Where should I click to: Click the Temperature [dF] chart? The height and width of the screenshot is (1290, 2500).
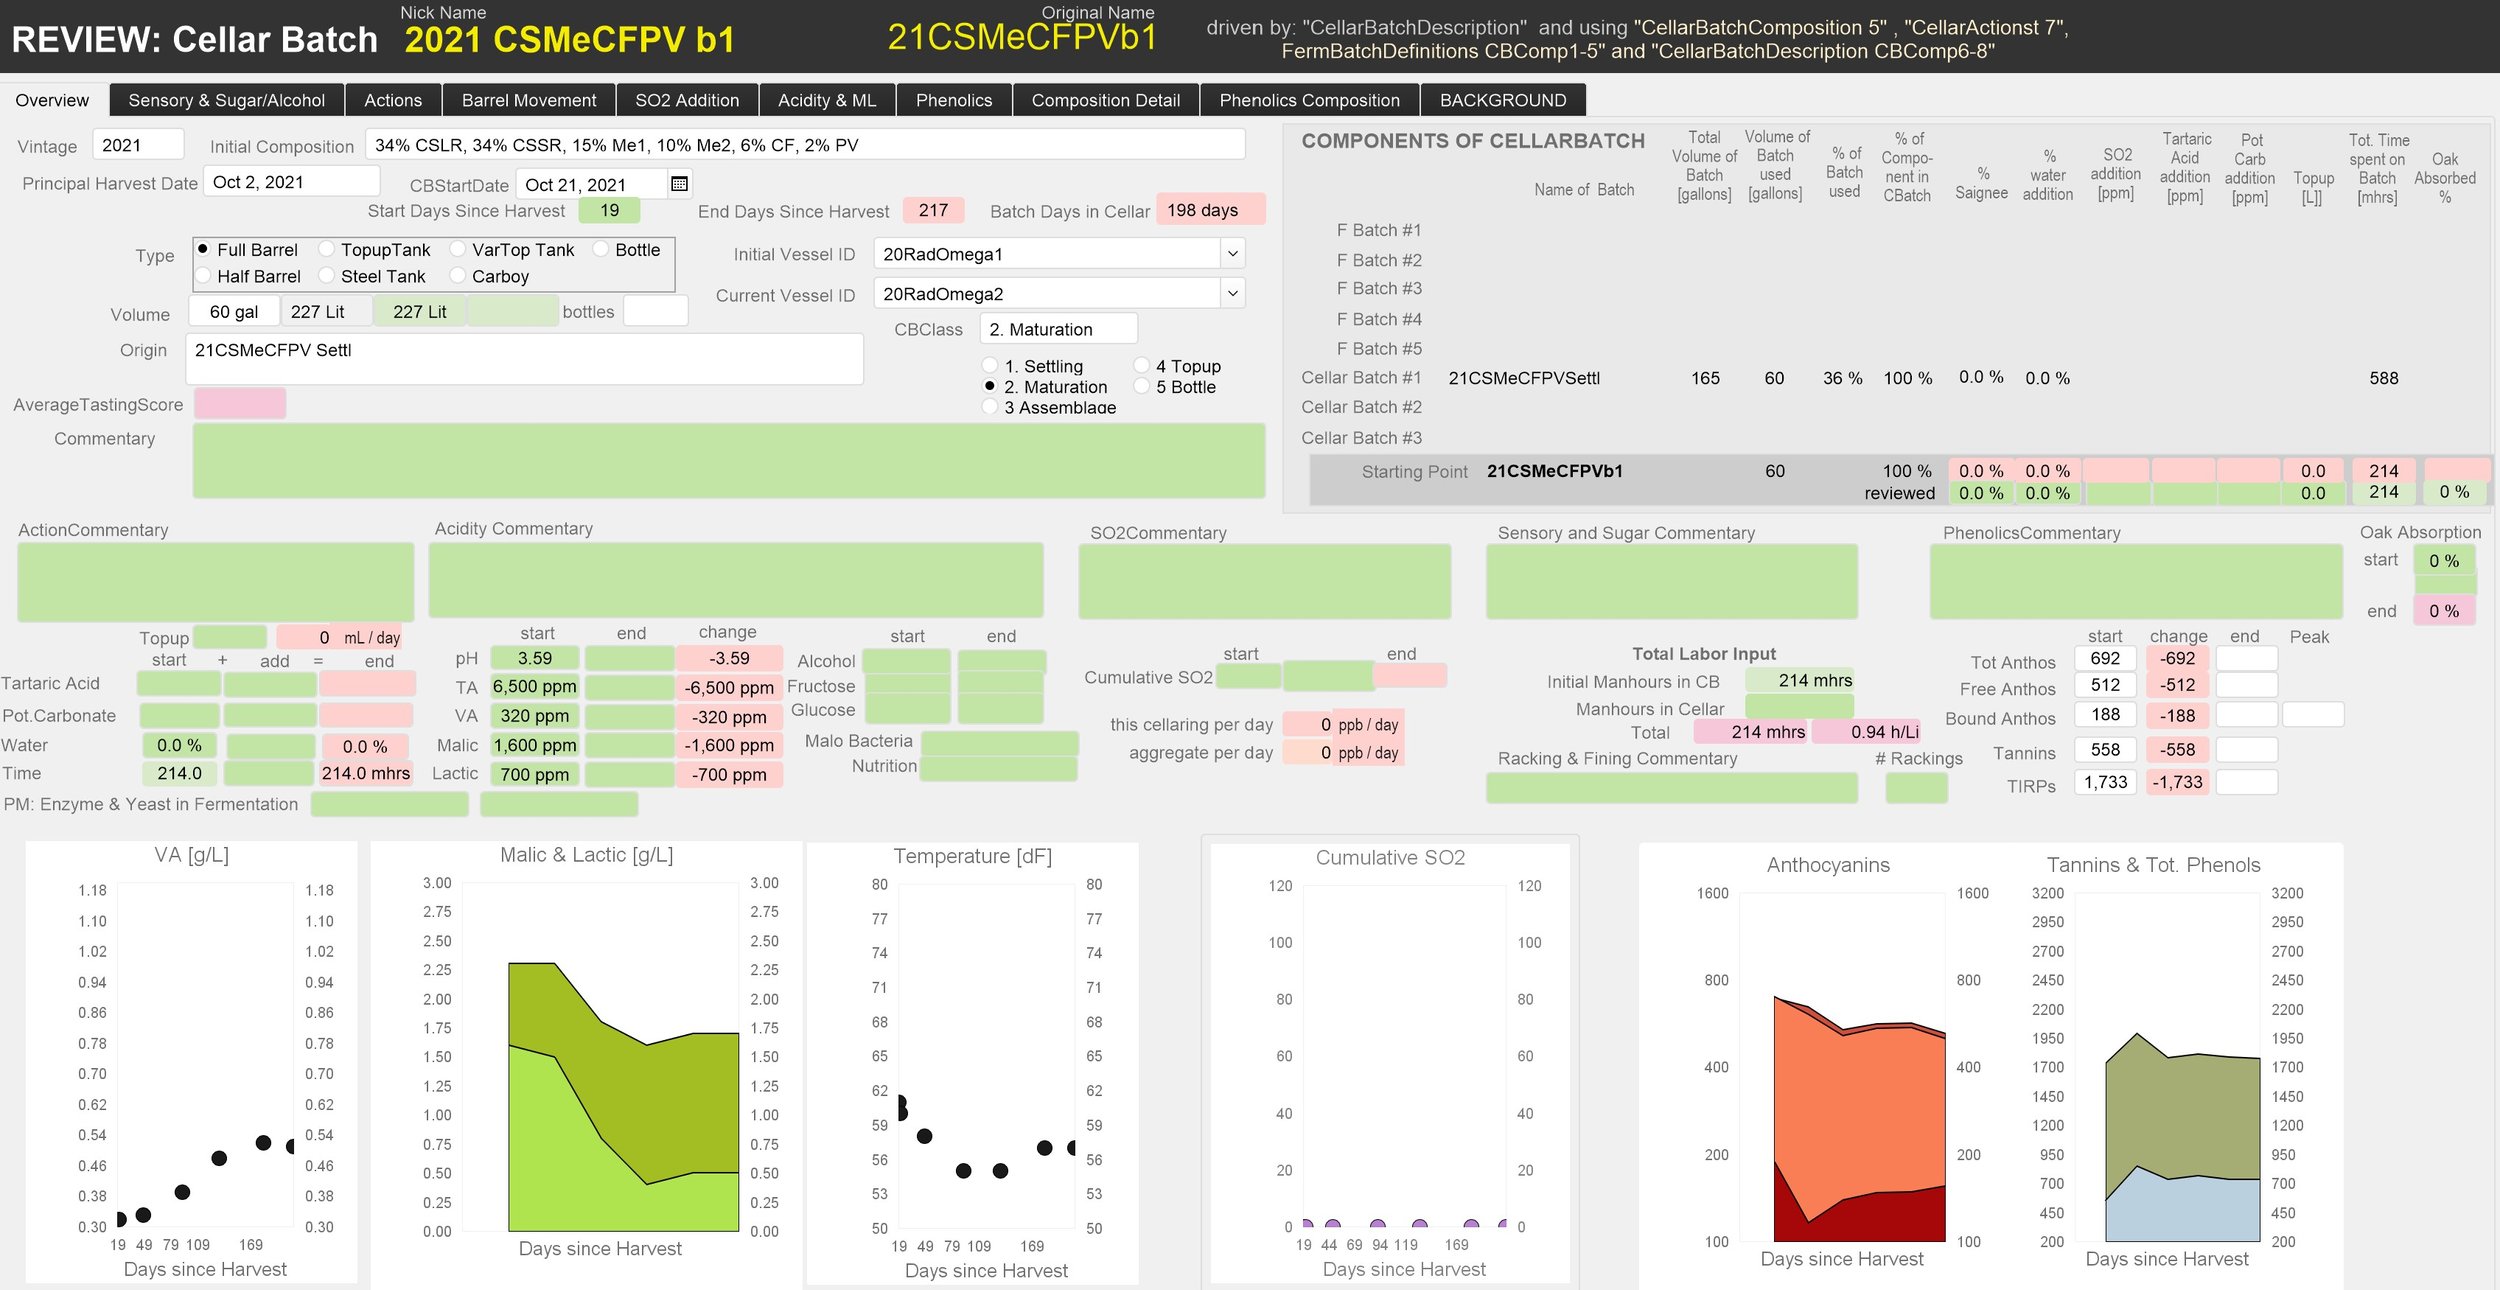click(973, 1062)
